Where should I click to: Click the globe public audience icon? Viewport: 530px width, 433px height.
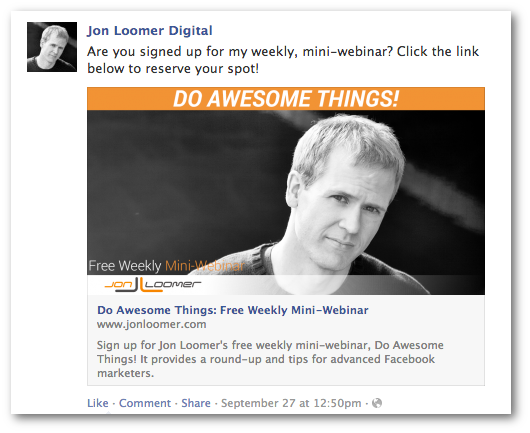point(377,403)
